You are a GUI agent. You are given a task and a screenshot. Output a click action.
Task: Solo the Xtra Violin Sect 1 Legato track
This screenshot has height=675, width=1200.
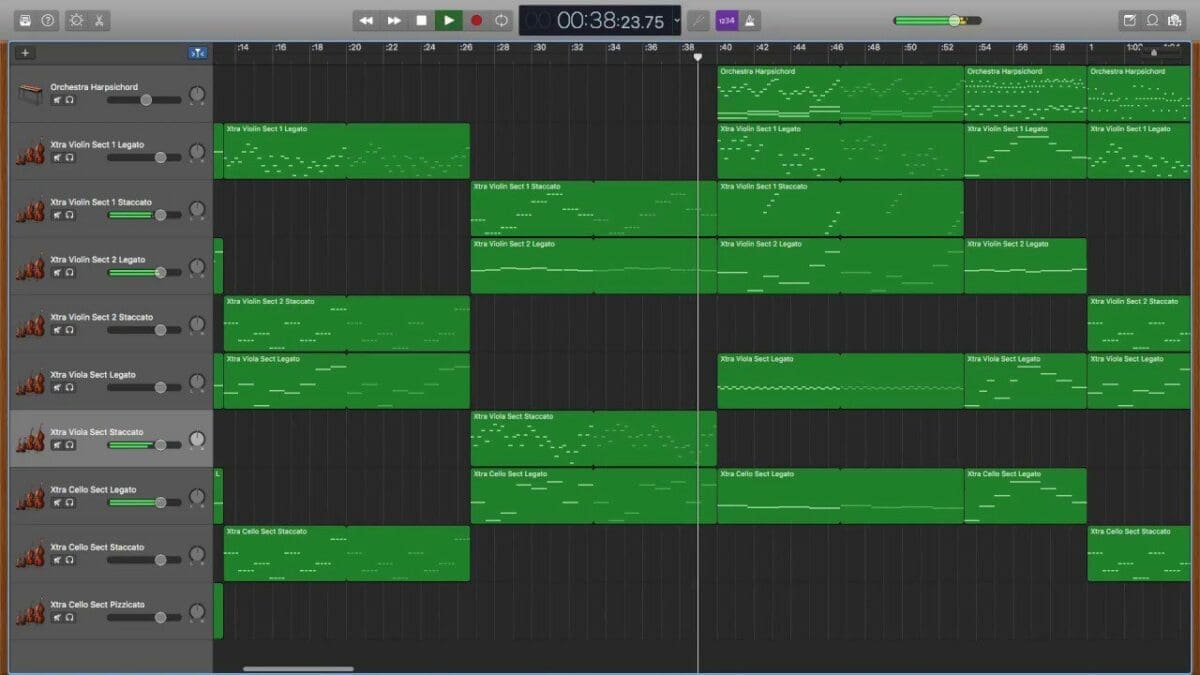(70, 158)
